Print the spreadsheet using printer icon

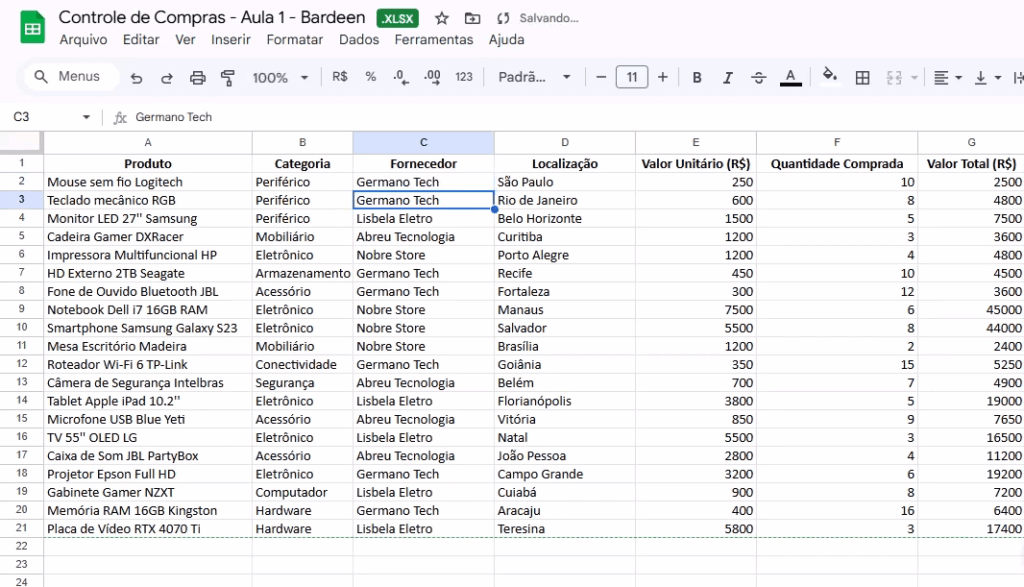click(197, 78)
